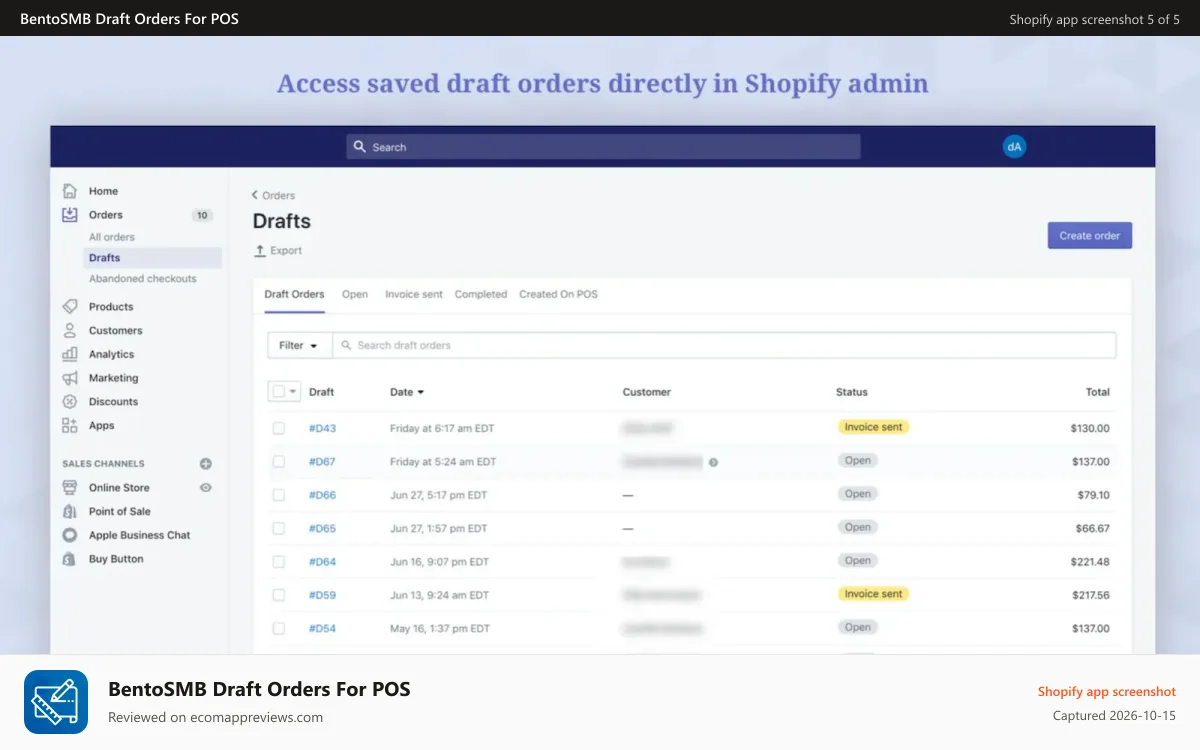Viewport: 1200px width, 750px height.
Task: Click the BentoSMB app logo
Action: (56, 702)
